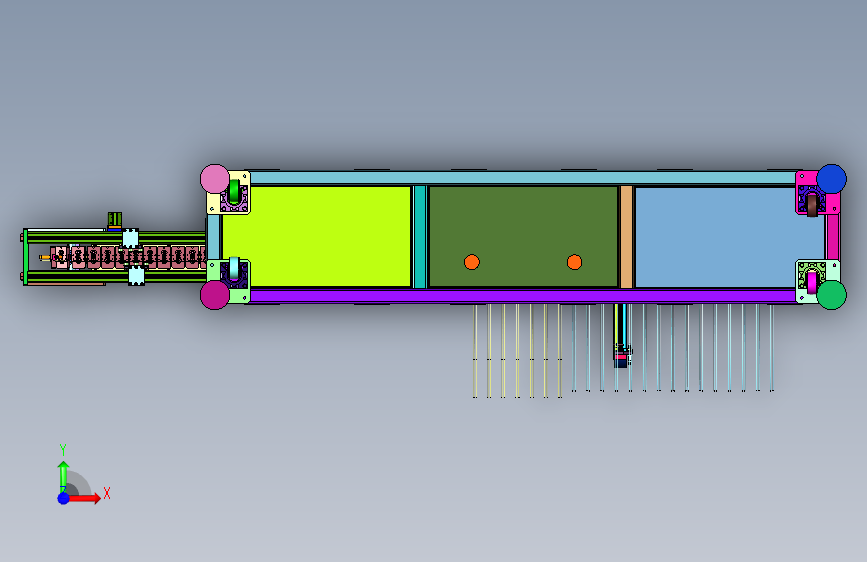Select the brown caster wheel at top-right

(x=812, y=206)
